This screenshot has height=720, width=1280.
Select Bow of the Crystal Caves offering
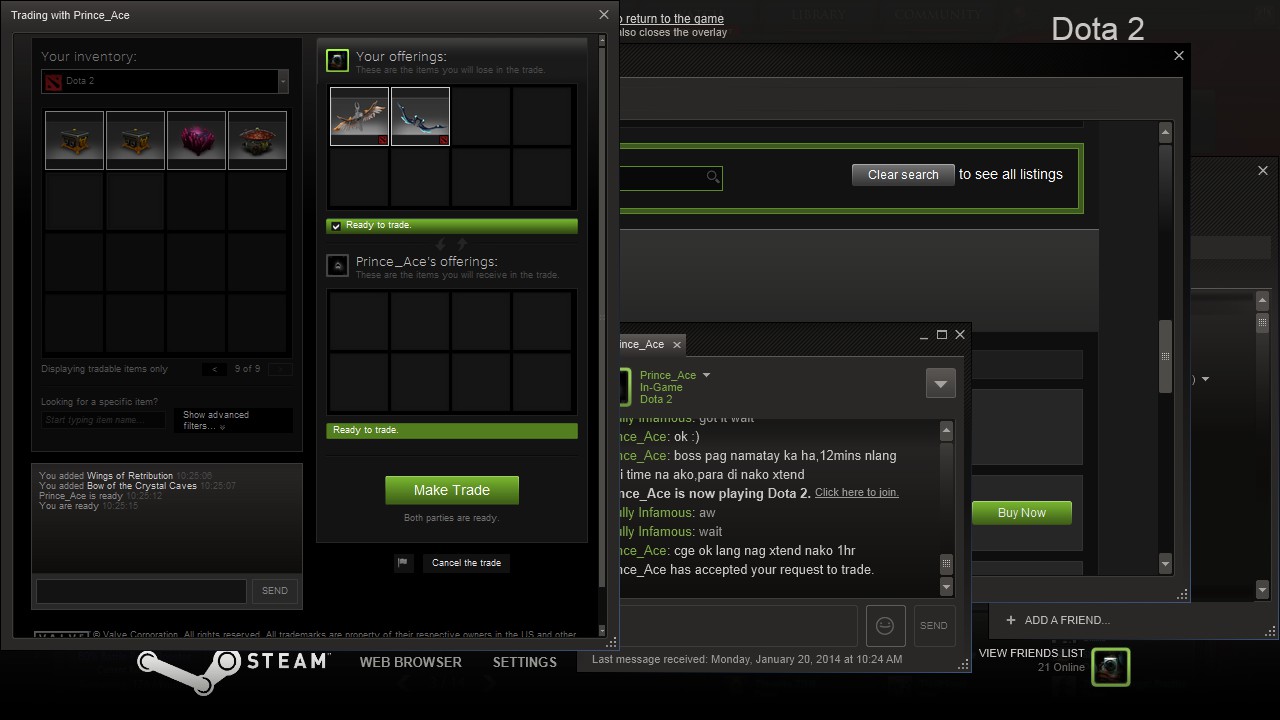[x=420, y=116]
